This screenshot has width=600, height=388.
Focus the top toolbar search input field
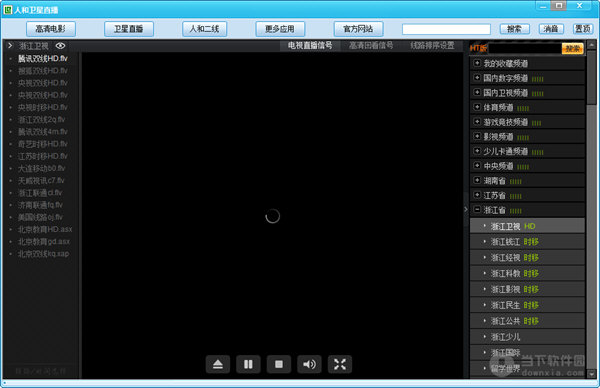click(446, 29)
